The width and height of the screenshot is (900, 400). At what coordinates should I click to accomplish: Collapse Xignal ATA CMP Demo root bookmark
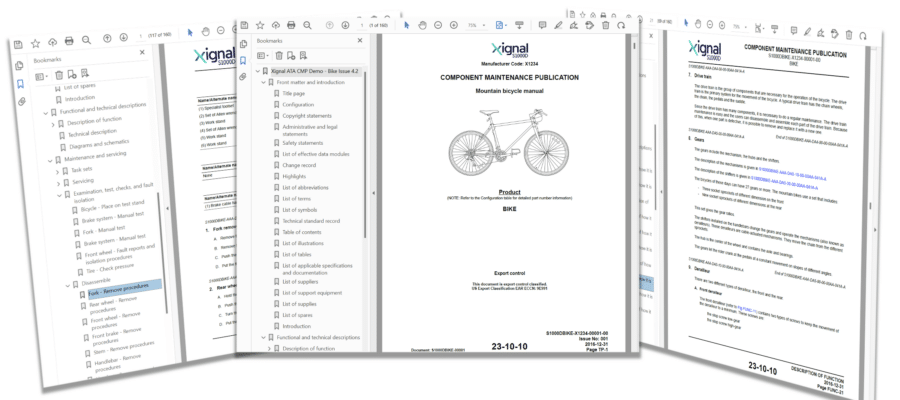pyautogui.click(x=258, y=71)
